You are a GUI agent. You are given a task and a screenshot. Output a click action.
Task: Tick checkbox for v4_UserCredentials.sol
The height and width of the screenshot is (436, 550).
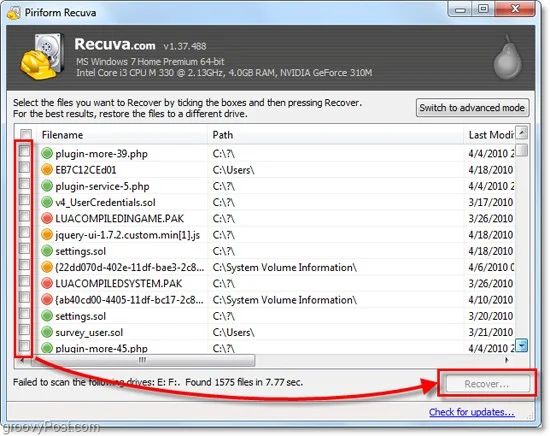click(x=24, y=200)
